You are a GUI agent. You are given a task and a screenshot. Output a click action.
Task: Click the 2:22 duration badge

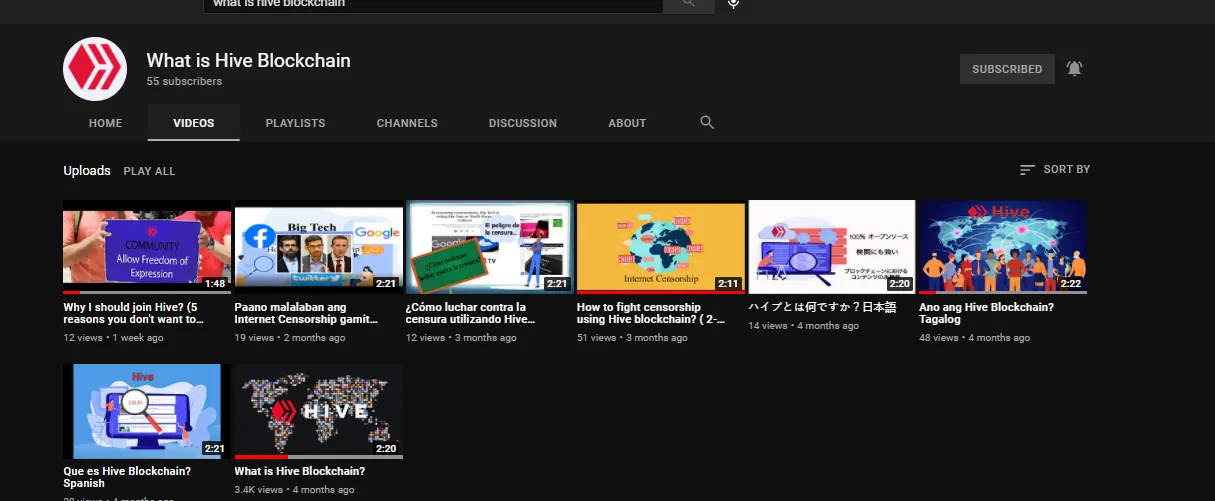(x=1071, y=284)
